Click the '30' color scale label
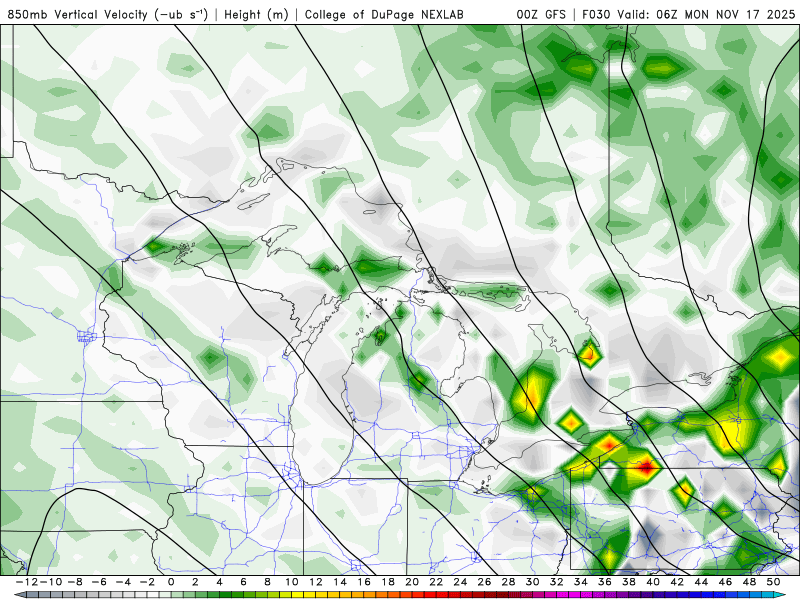Image resolution: width=800 pixels, height=600 pixels. pyautogui.click(x=532, y=582)
